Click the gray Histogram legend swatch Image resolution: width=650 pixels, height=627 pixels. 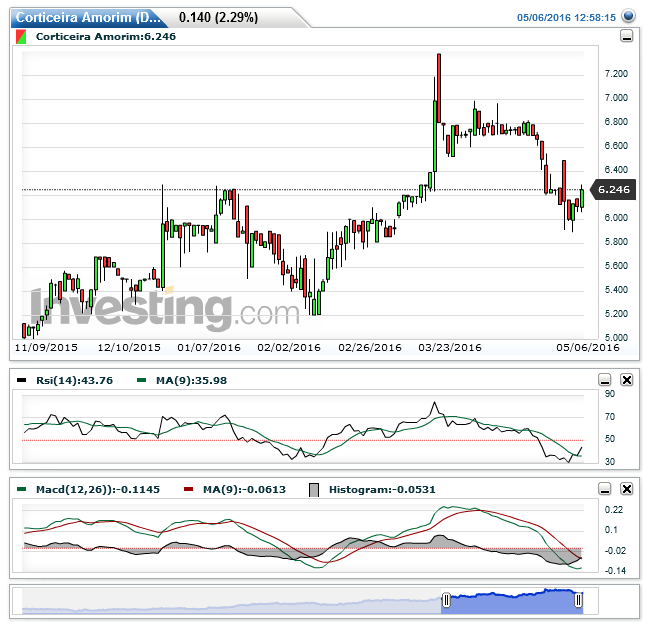tap(314, 490)
